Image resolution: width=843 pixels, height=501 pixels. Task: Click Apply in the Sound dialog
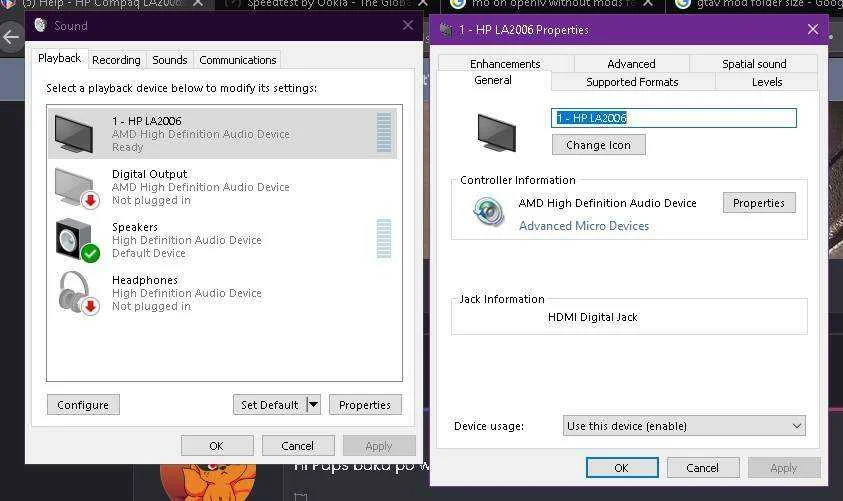tap(379, 446)
